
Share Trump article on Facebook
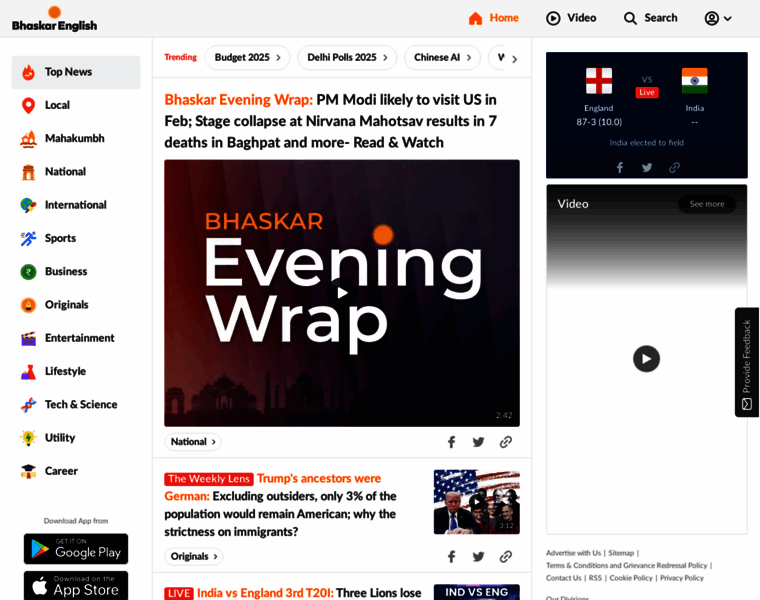451,556
